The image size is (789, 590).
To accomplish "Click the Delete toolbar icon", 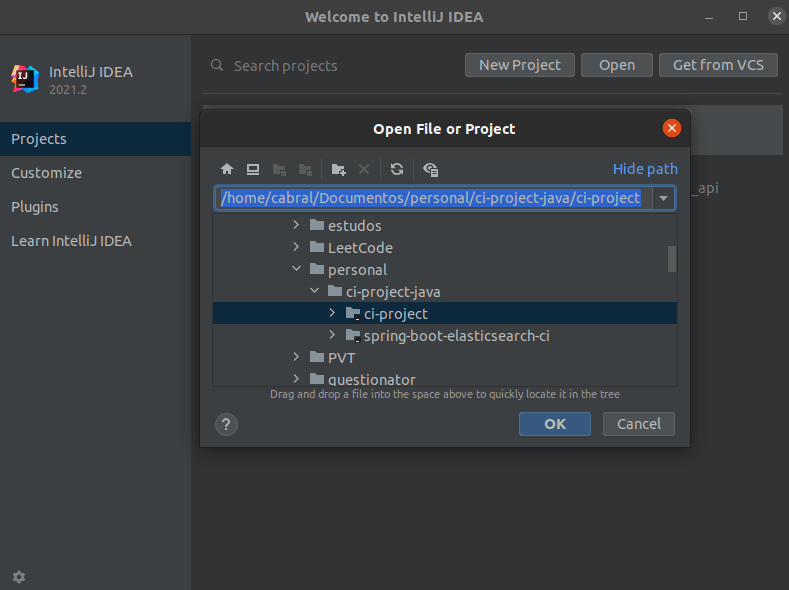I will 364,169.
